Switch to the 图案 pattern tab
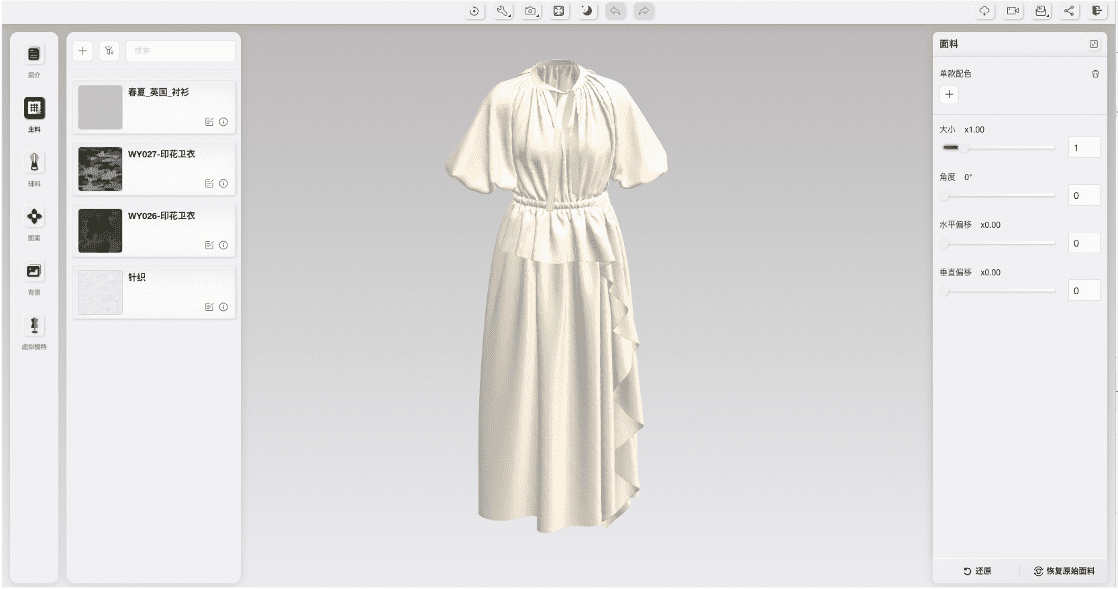This screenshot has width=1118, height=589. [34, 217]
